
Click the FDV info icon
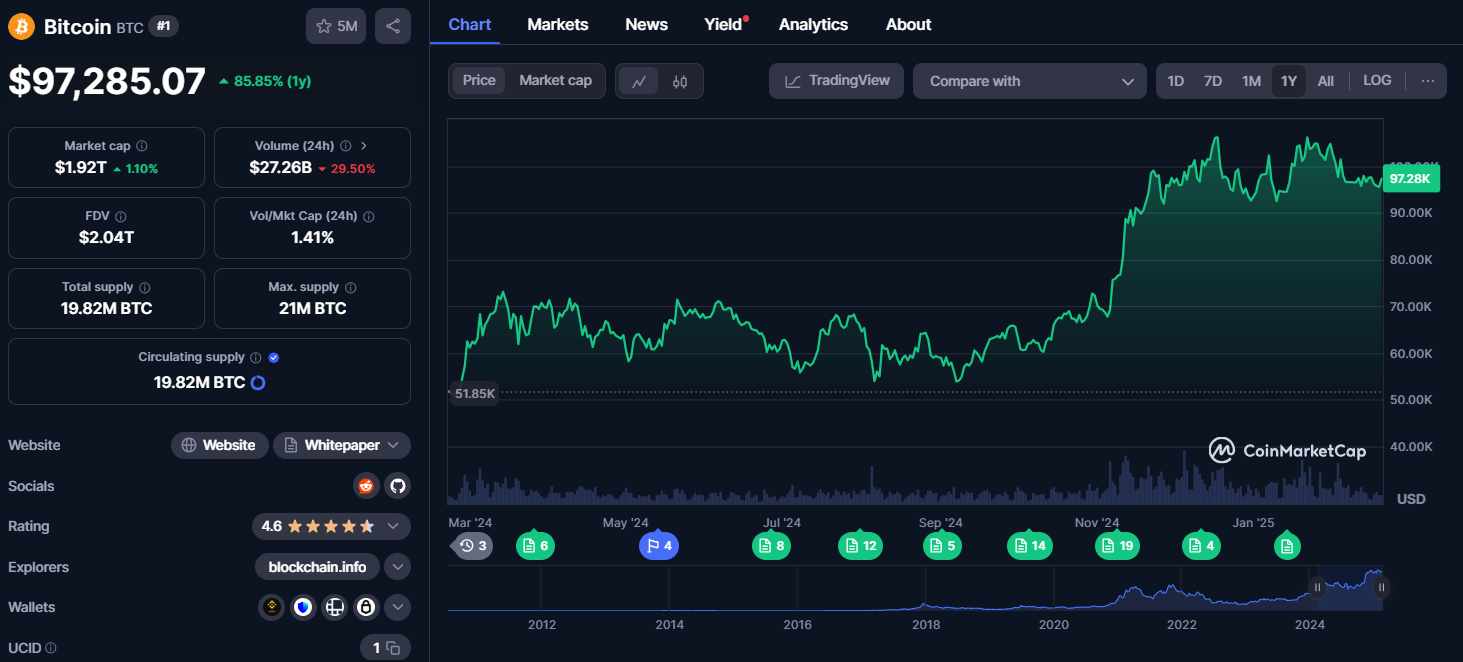tap(121, 216)
